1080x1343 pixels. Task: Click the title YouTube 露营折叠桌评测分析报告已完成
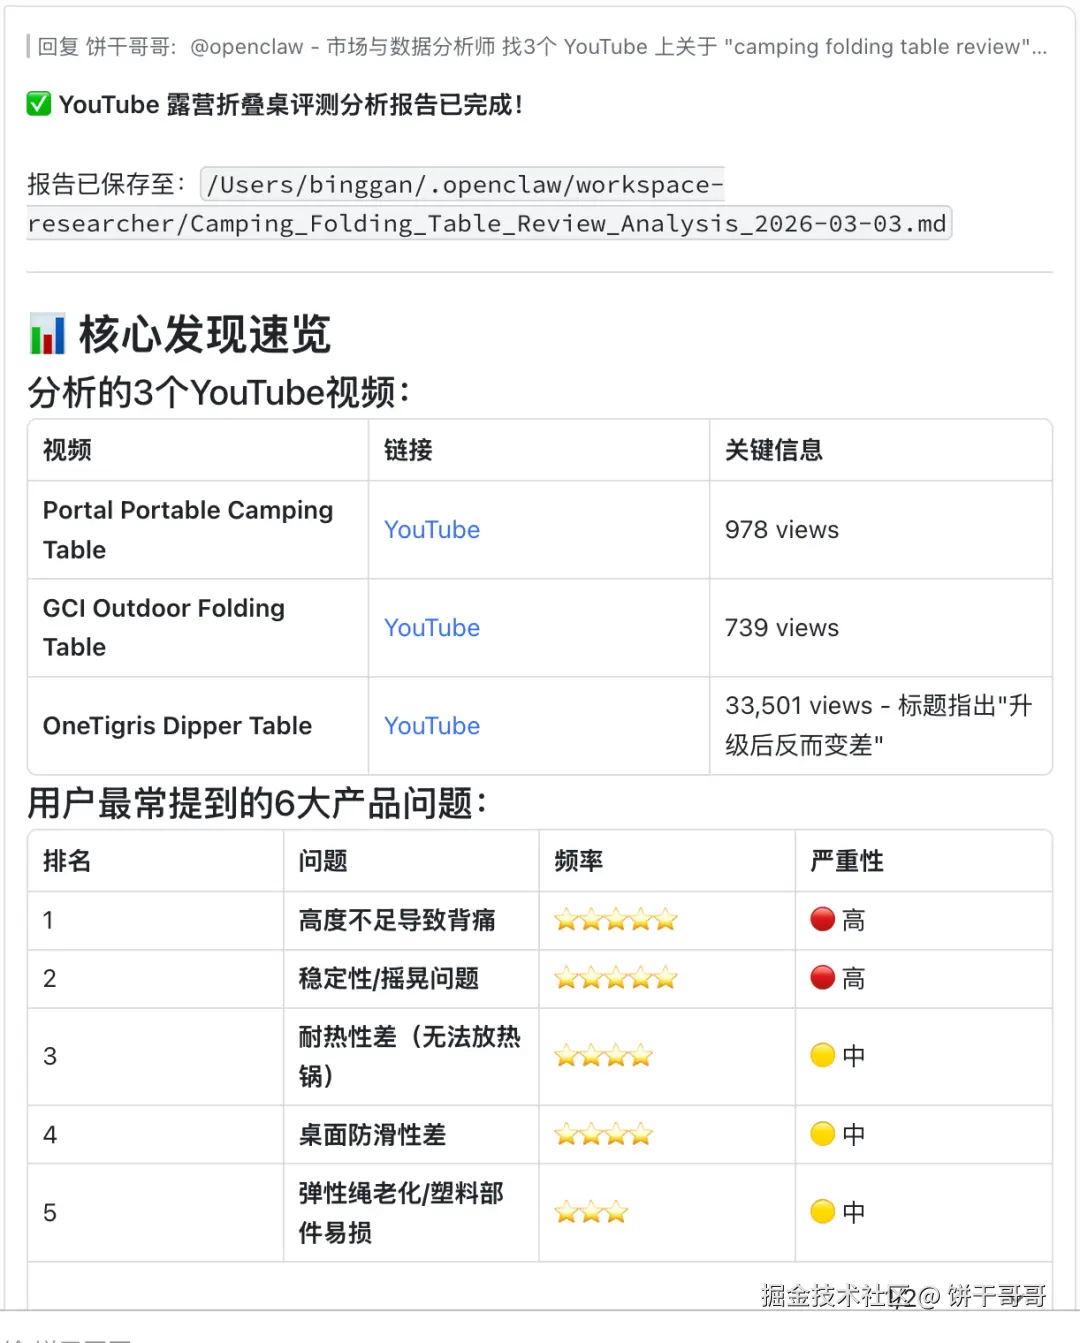[x=291, y=104]
